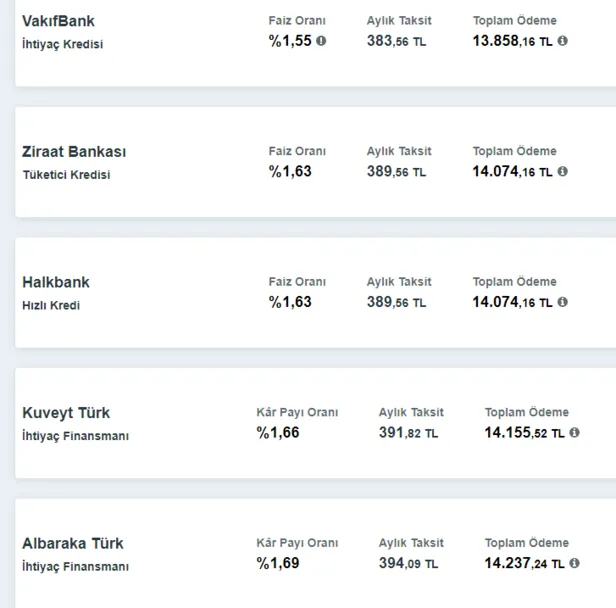Open the info icon beside VakıfBank's 13.858,16 TL total
The height and width of the screenshot is (608, 616).
[563, 41]
